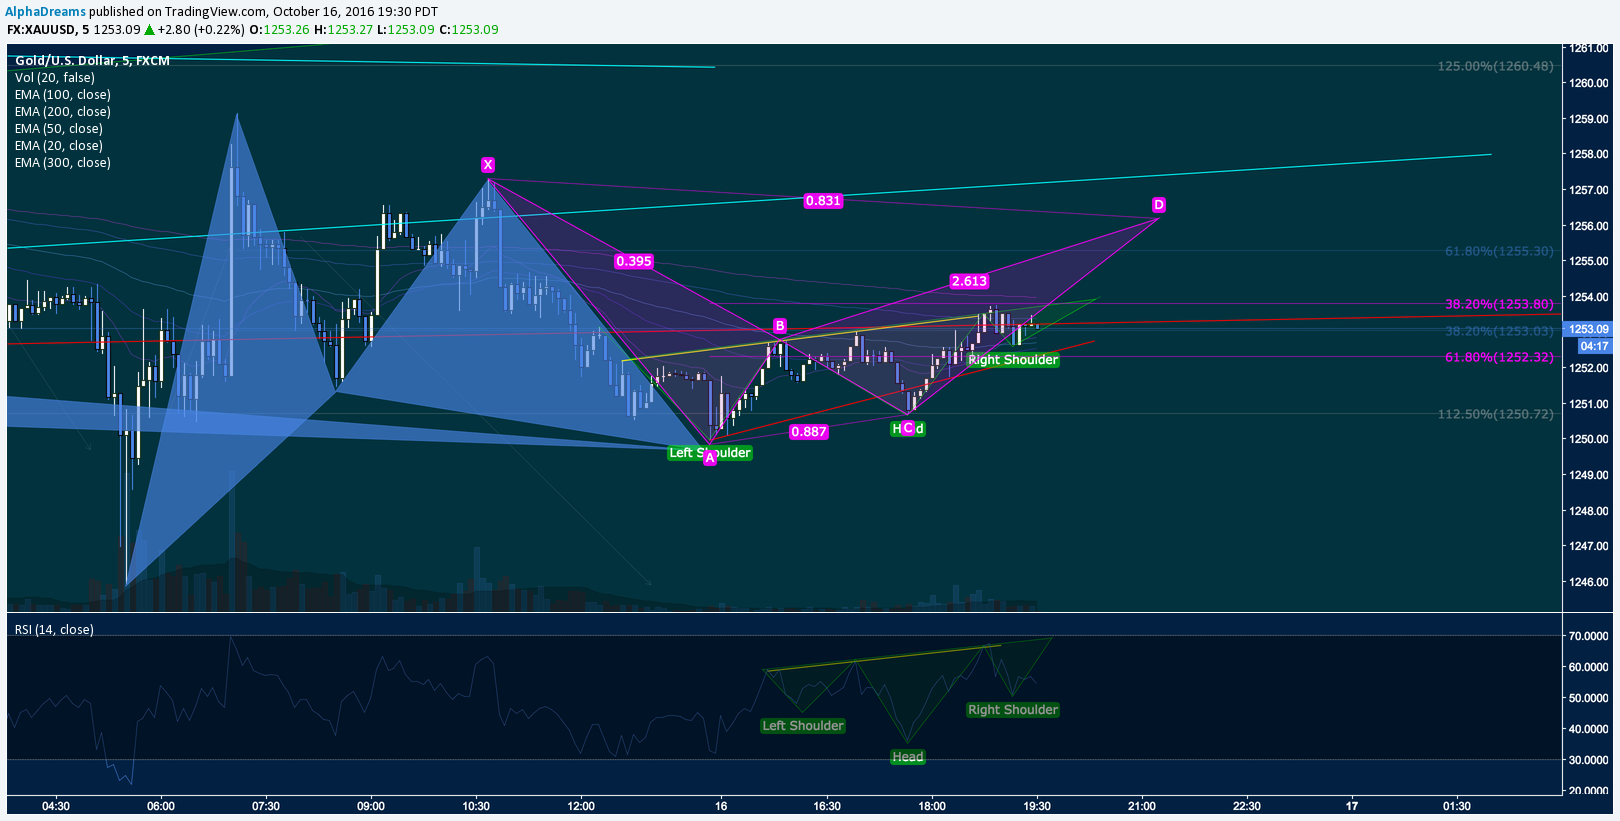This screenshot has width=1620, height=821.
Task: Click the Vol (20, false) indicator label
Action: (x=55, y=78)
